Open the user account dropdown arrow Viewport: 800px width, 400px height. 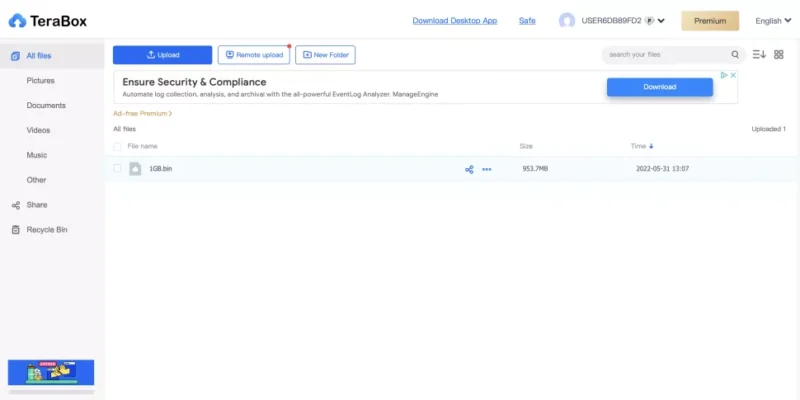[x=661, y=21]
